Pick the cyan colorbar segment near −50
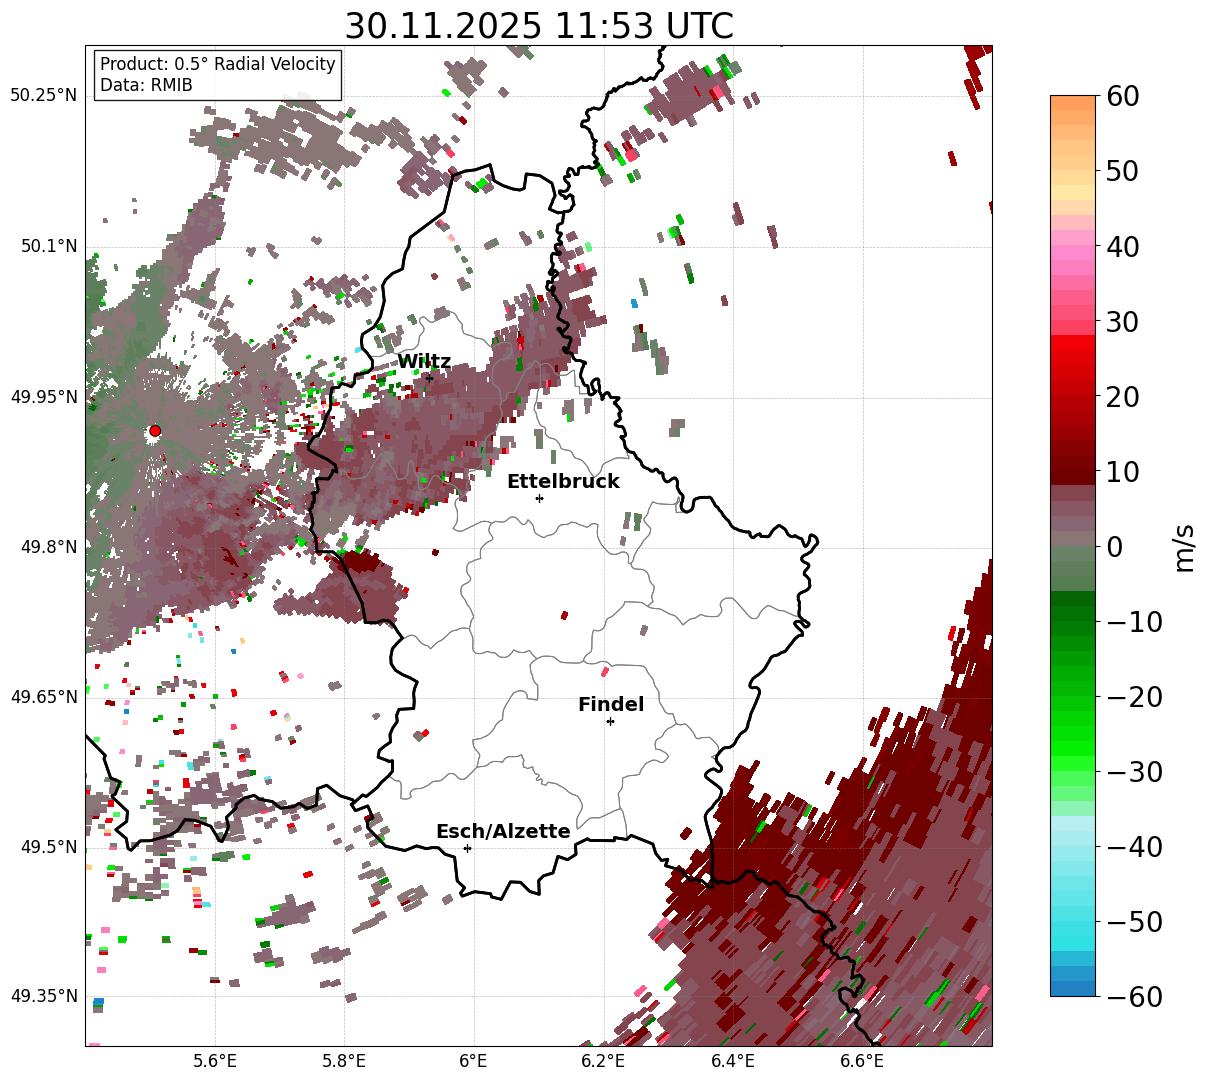Image resolution: width=1207 pixels, height=1081 pixels. [x=1073, y=921]
